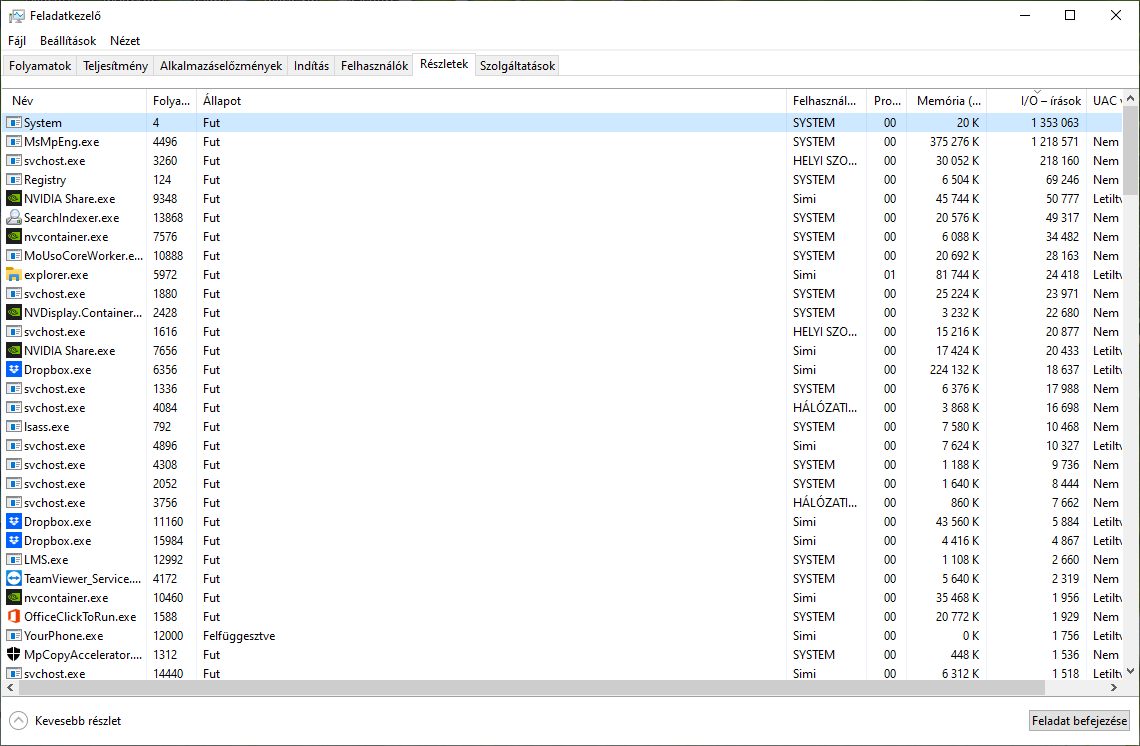Screen dimensions: 1140x746
Task: Collapse view with Kevesebb részlet
Action: pos(65,721)
